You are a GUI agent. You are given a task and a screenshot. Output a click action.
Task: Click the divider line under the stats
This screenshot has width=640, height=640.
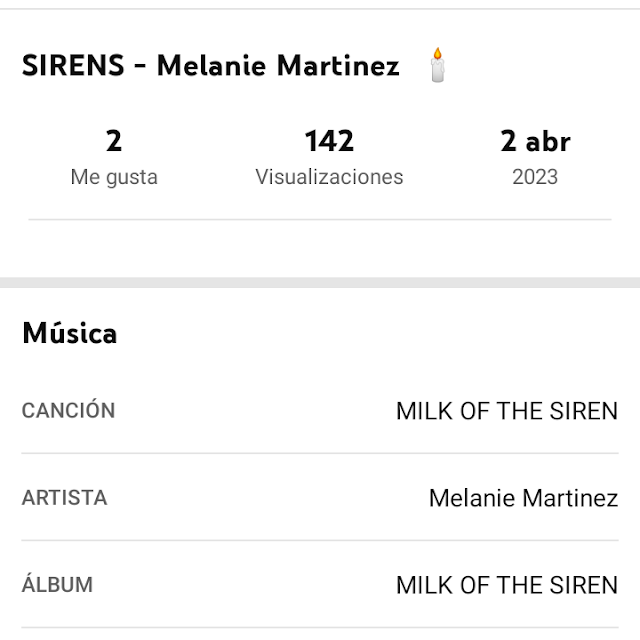pyautogui.click(x=320, y=219)
